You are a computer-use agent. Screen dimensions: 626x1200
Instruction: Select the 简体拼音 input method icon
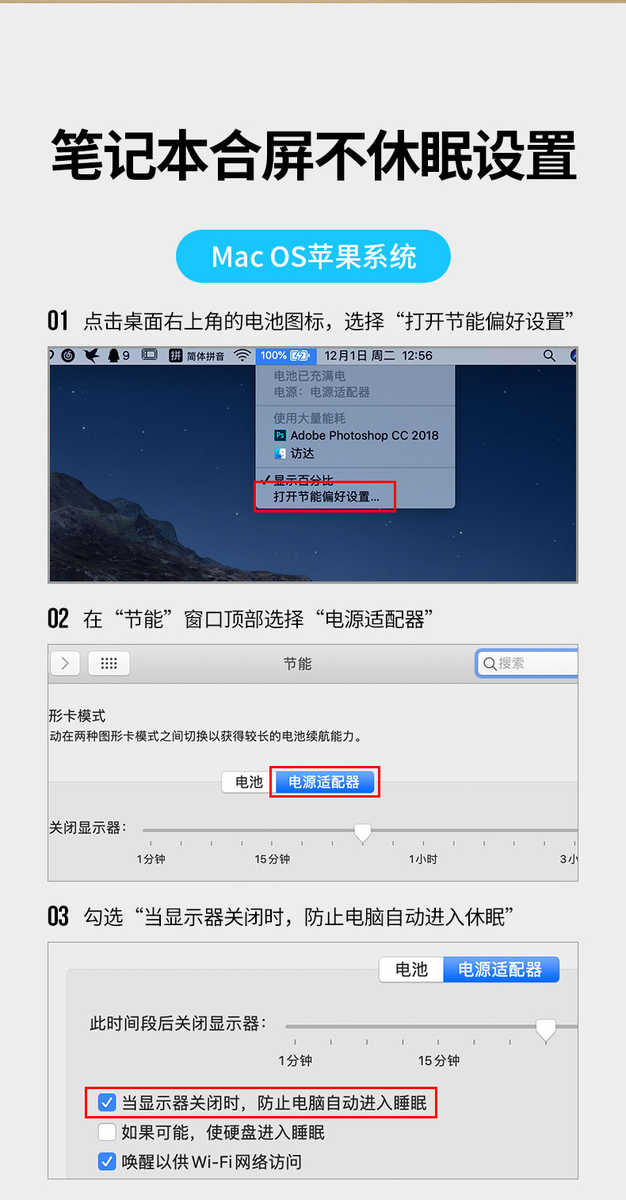tap(198, 355)
